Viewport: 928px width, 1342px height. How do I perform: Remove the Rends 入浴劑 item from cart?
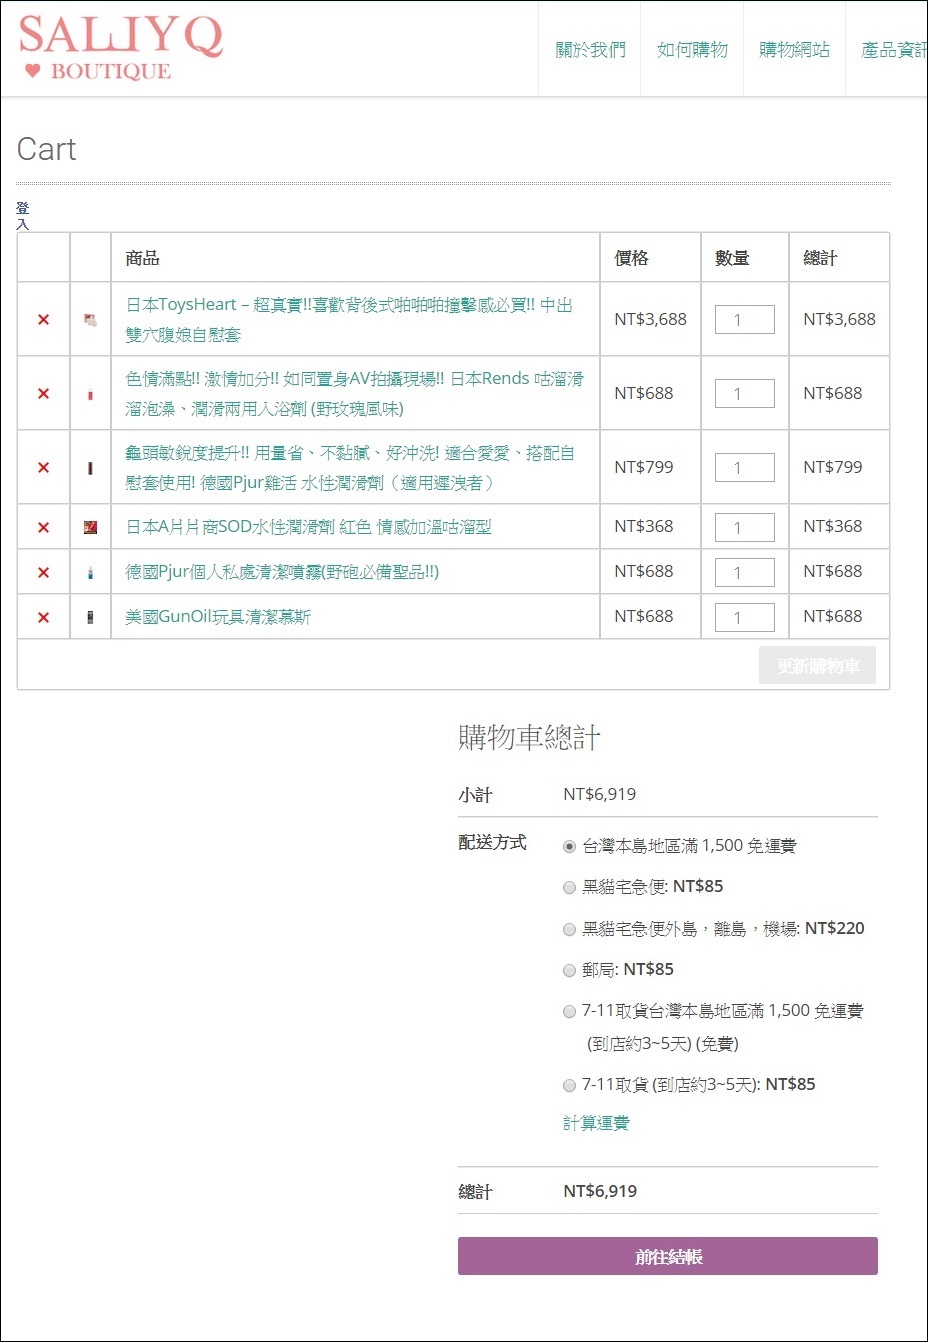(43, 394)
